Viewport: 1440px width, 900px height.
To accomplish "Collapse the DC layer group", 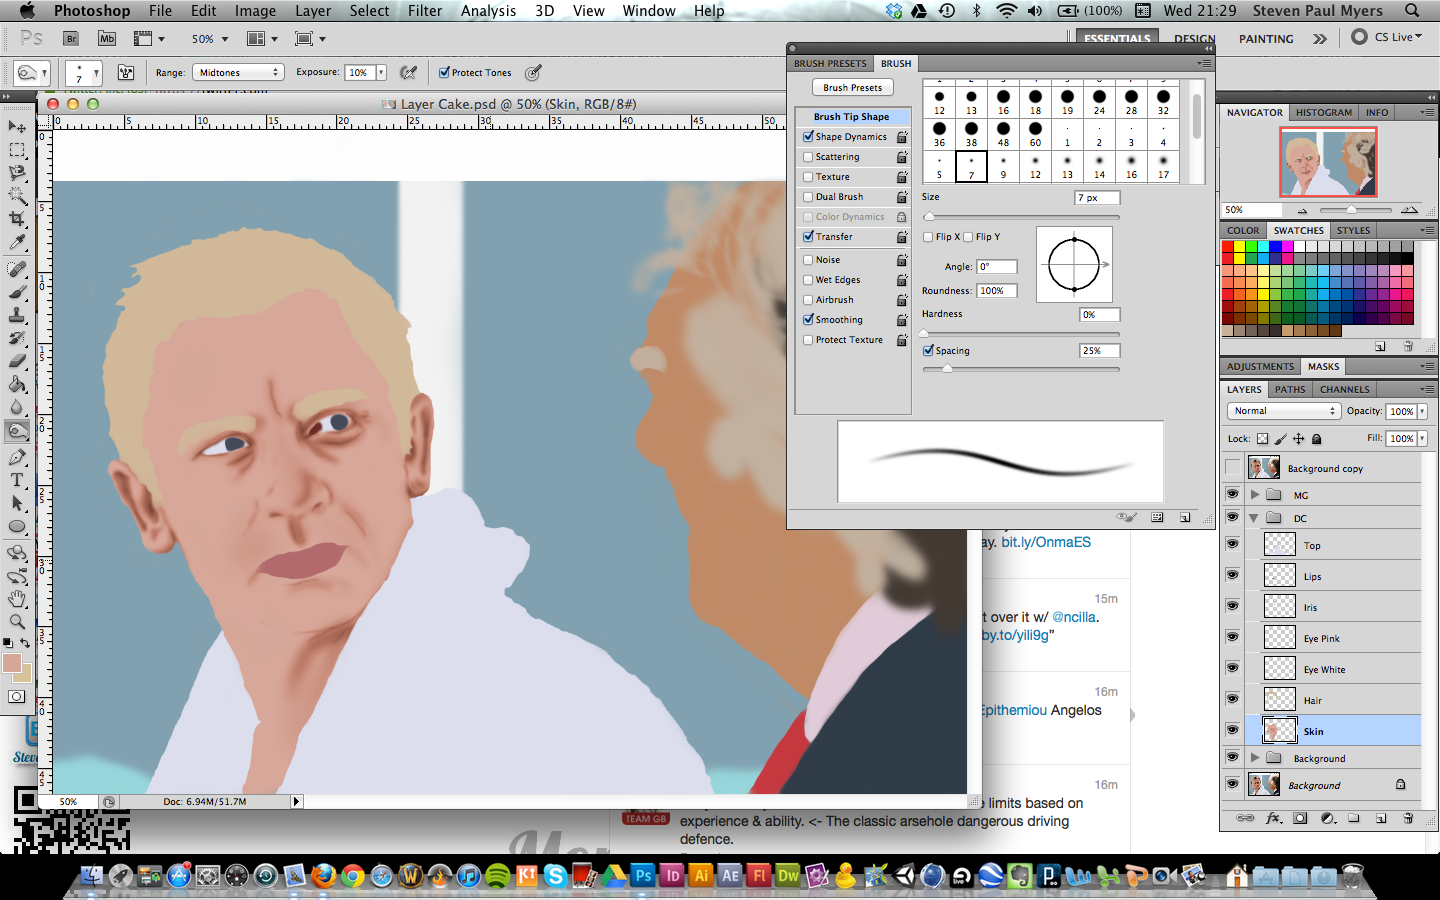I will [x=1254, y=518].
